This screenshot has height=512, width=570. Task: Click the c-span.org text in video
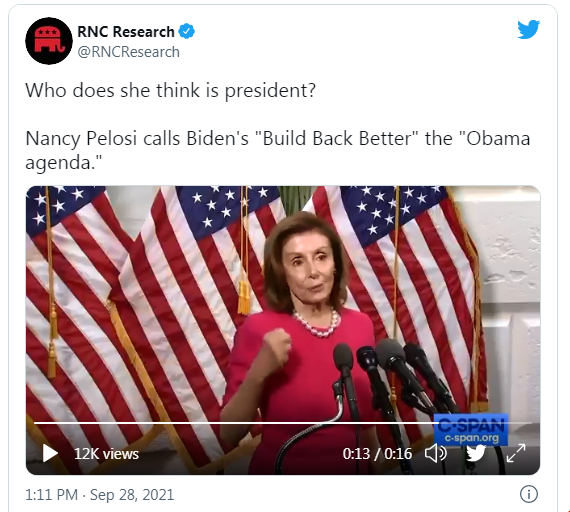coord(471,438)
